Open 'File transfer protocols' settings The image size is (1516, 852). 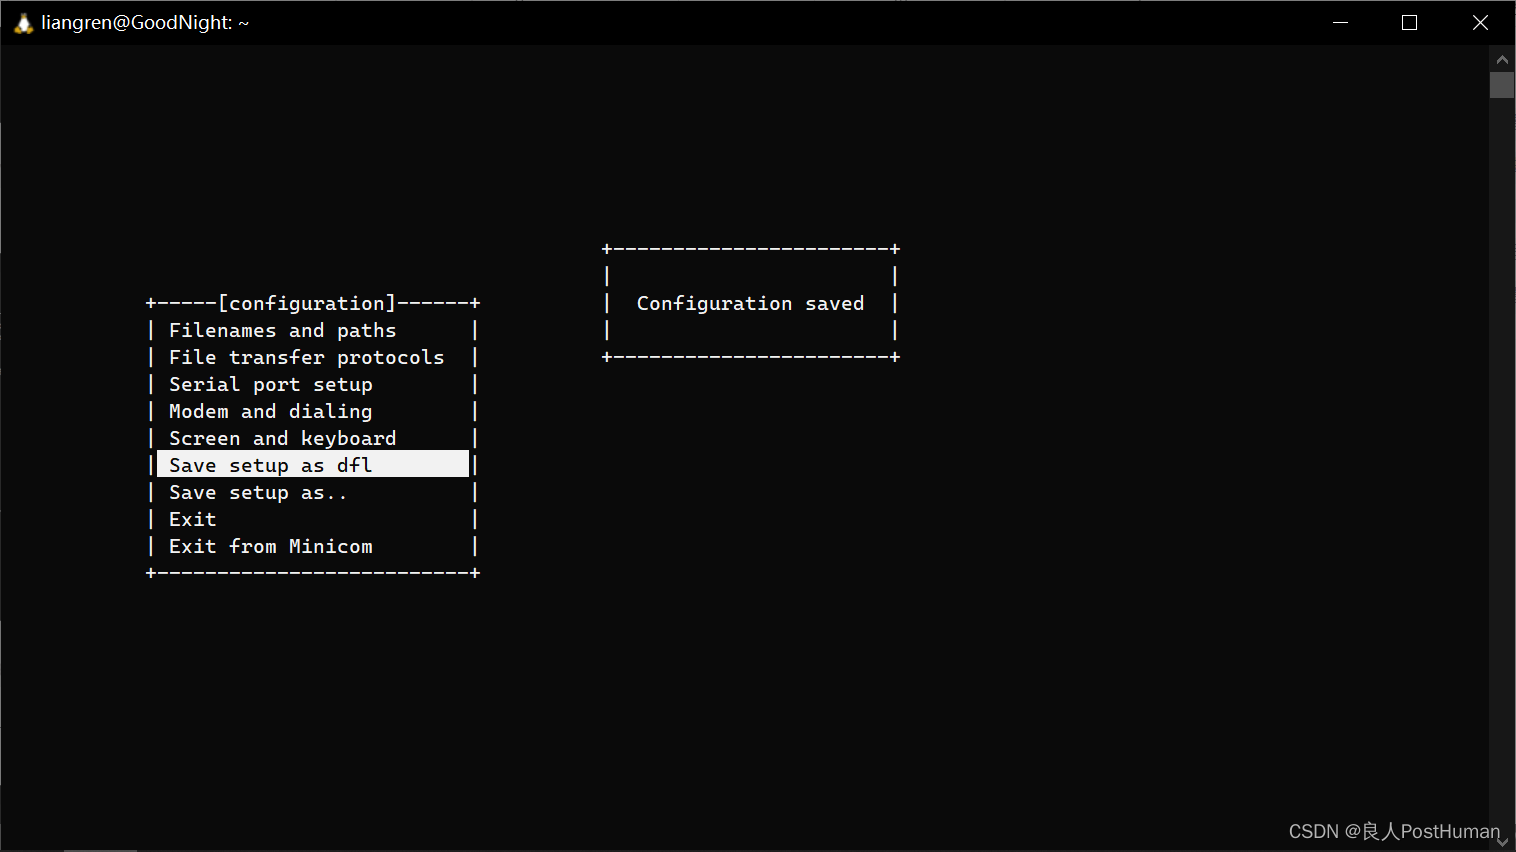point(306,356)
